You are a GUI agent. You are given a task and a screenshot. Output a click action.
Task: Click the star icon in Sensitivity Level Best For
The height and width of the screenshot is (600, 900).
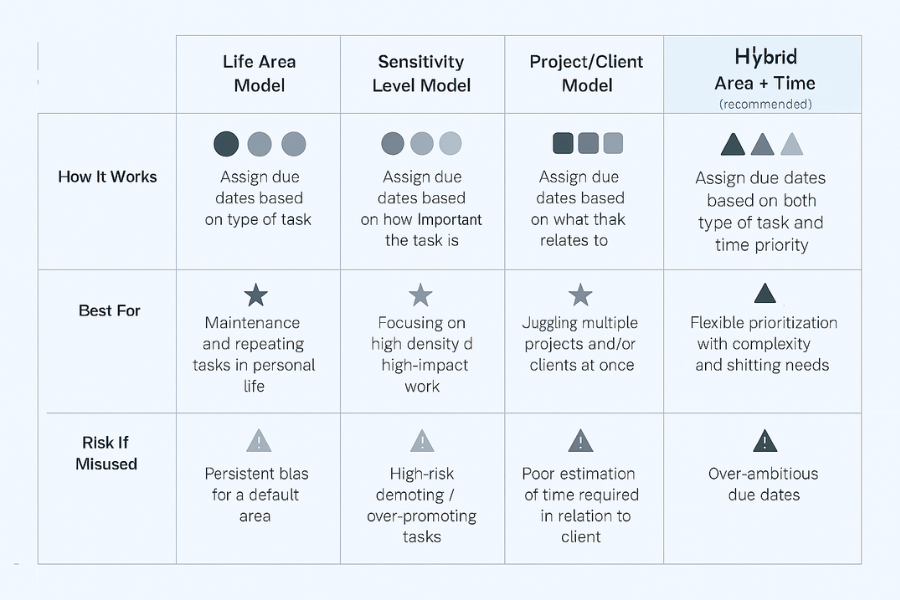[421, 295]
